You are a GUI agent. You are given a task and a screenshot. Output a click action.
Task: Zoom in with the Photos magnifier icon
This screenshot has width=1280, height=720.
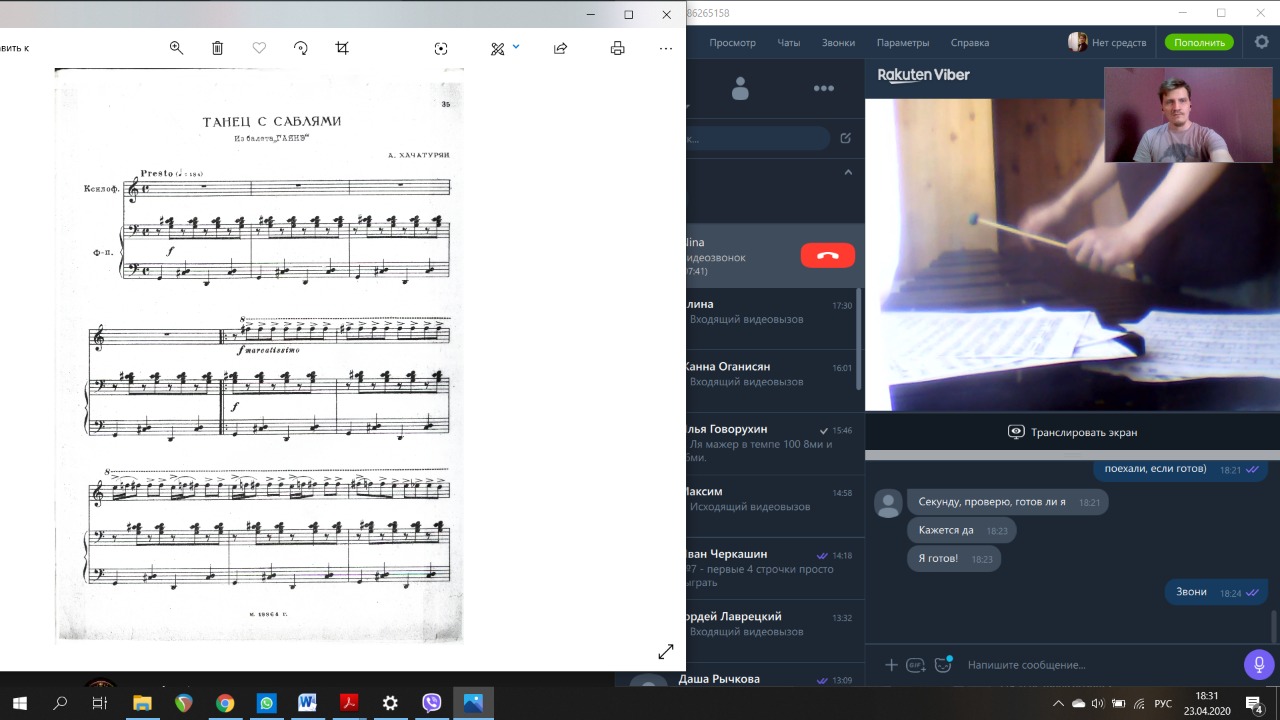[x=176, y=48]
